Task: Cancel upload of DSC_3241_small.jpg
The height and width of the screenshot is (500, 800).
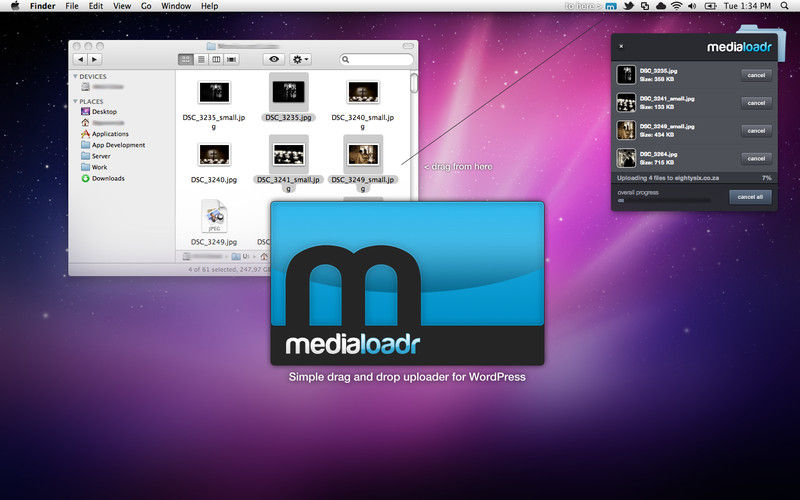Action: coord(756,103)
